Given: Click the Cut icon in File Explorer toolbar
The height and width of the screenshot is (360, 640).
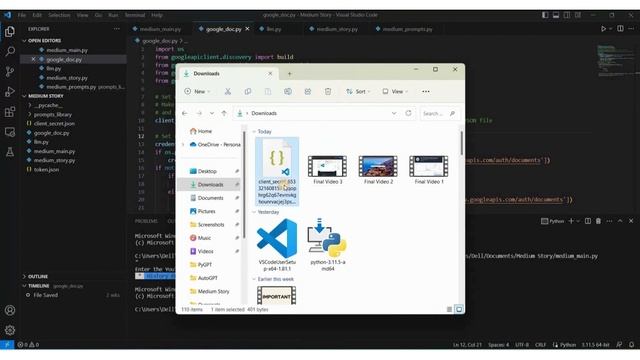Looking at the screenshot, I should [x=228, y=91].
